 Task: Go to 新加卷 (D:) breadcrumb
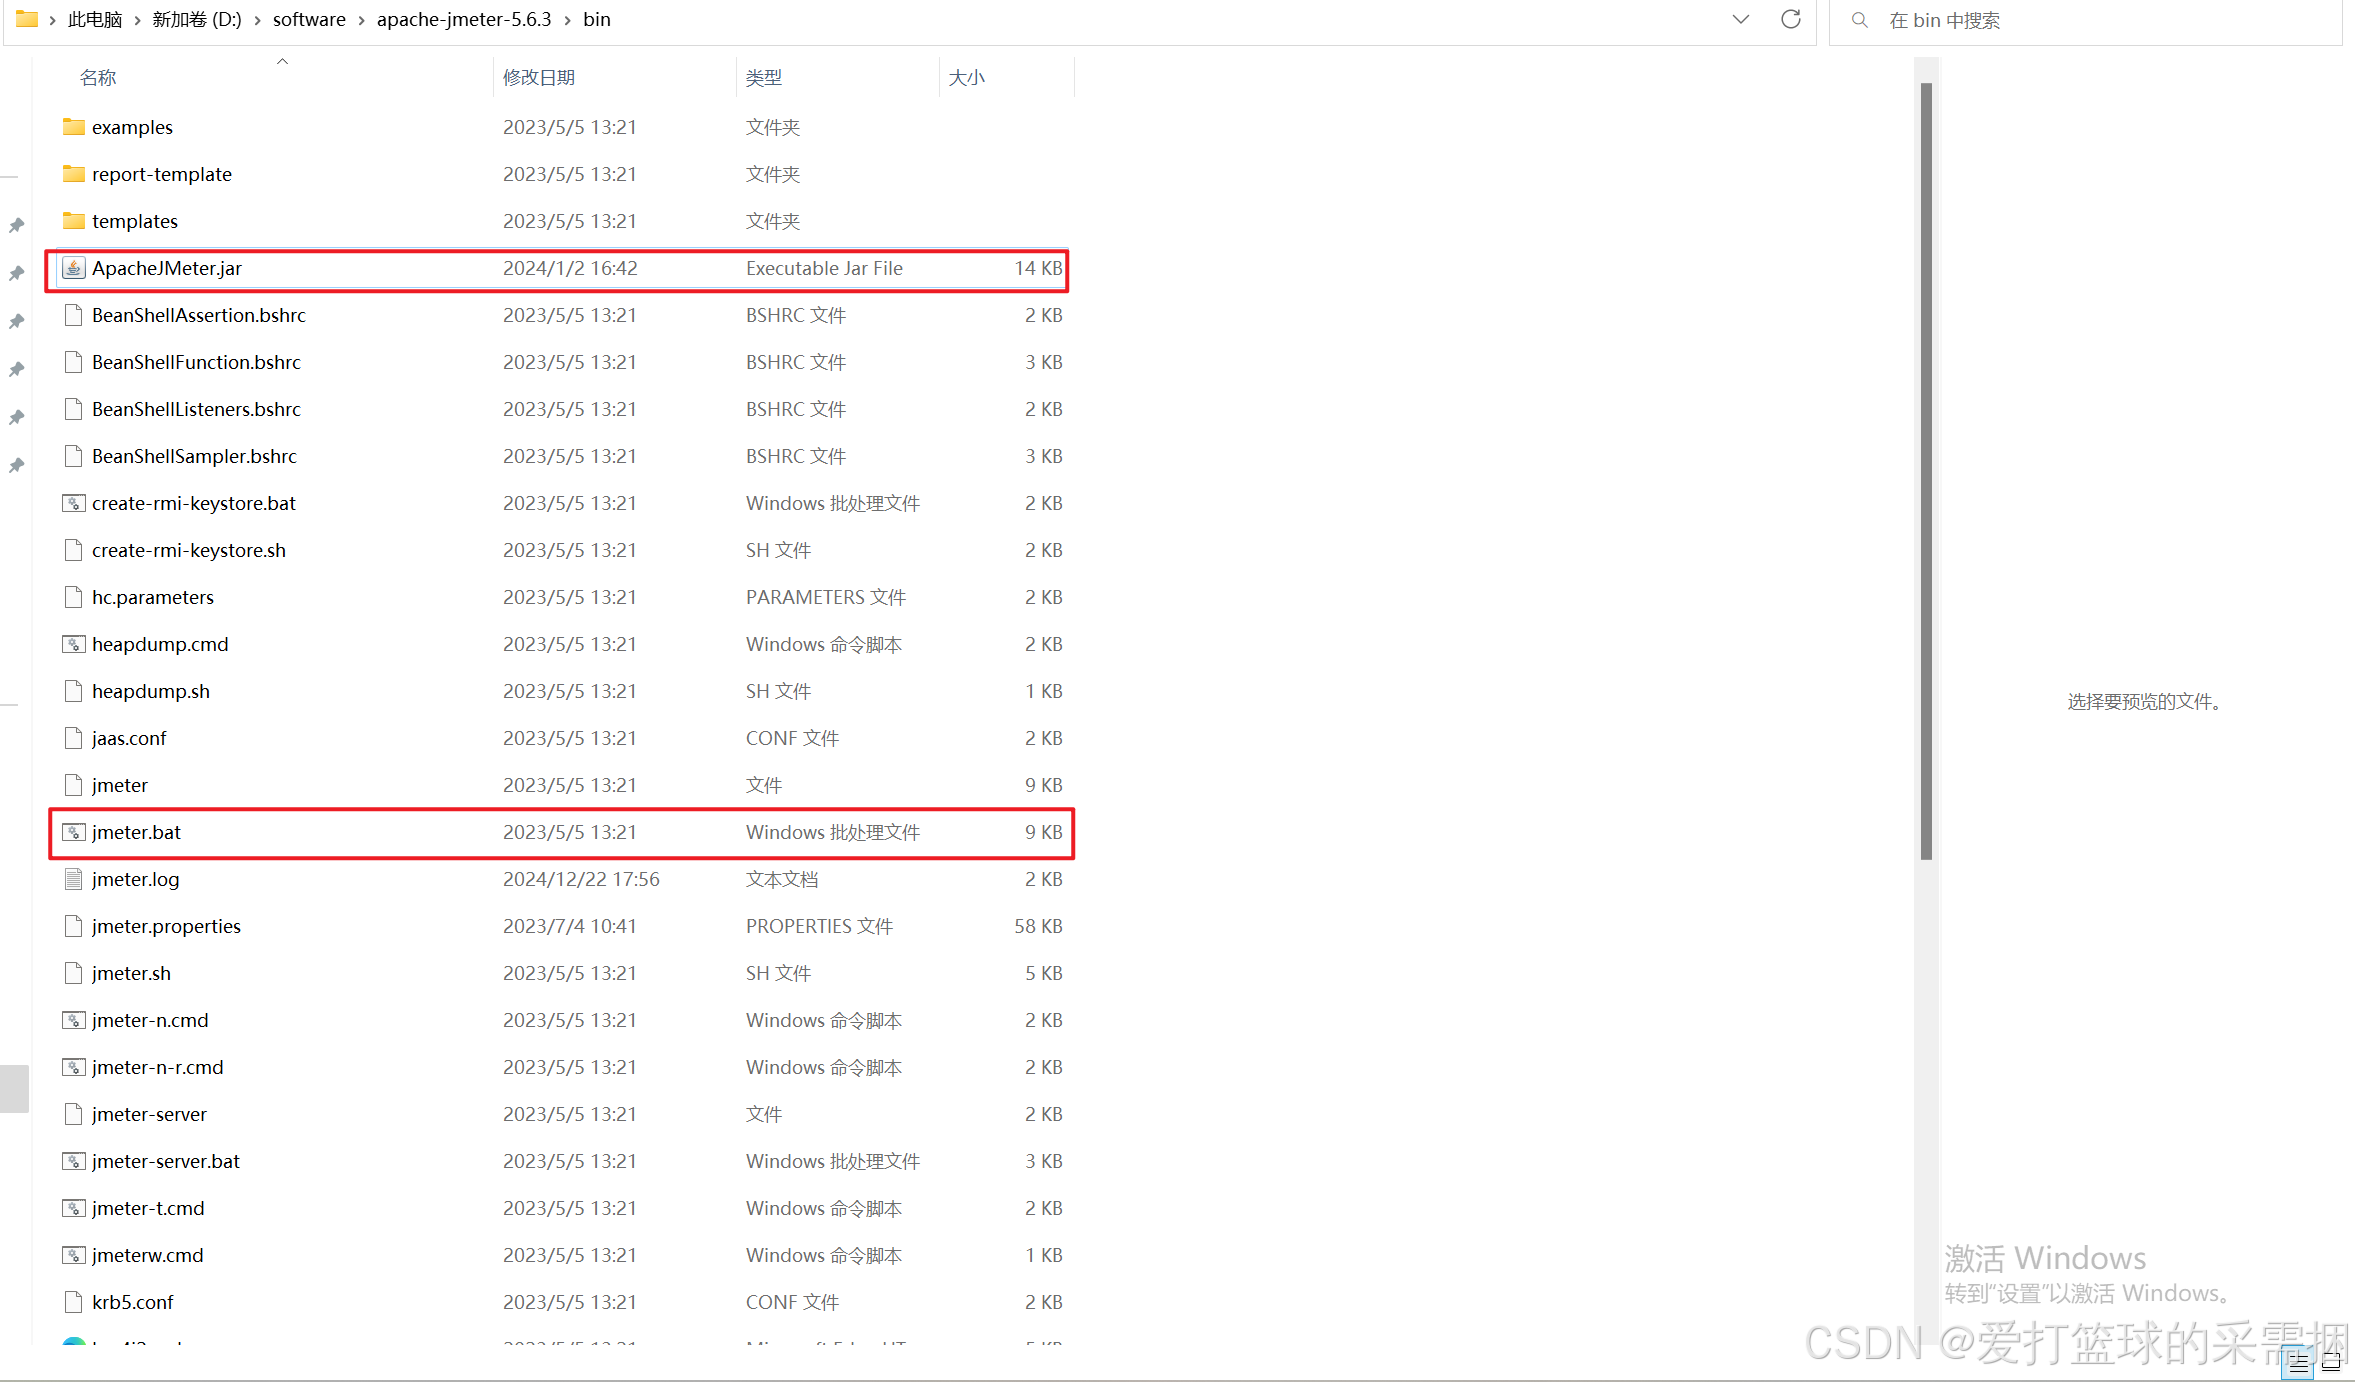point(196,20)
